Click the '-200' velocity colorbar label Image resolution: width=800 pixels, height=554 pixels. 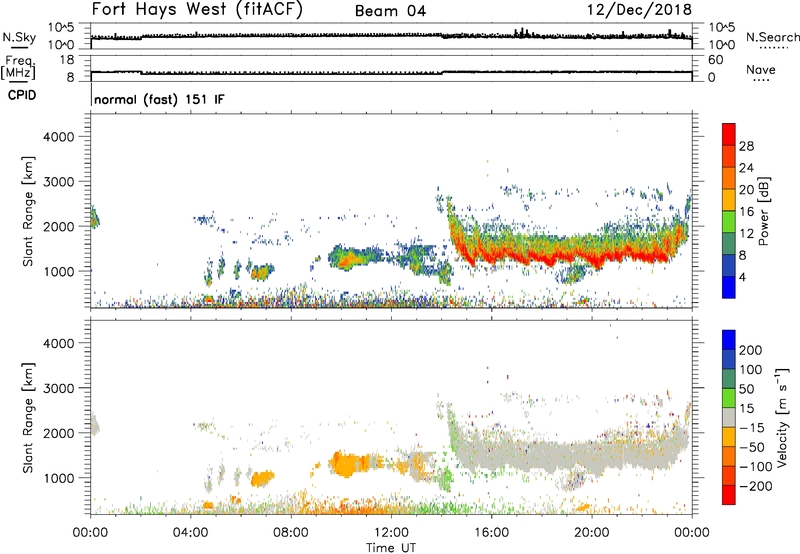[756, 486]
